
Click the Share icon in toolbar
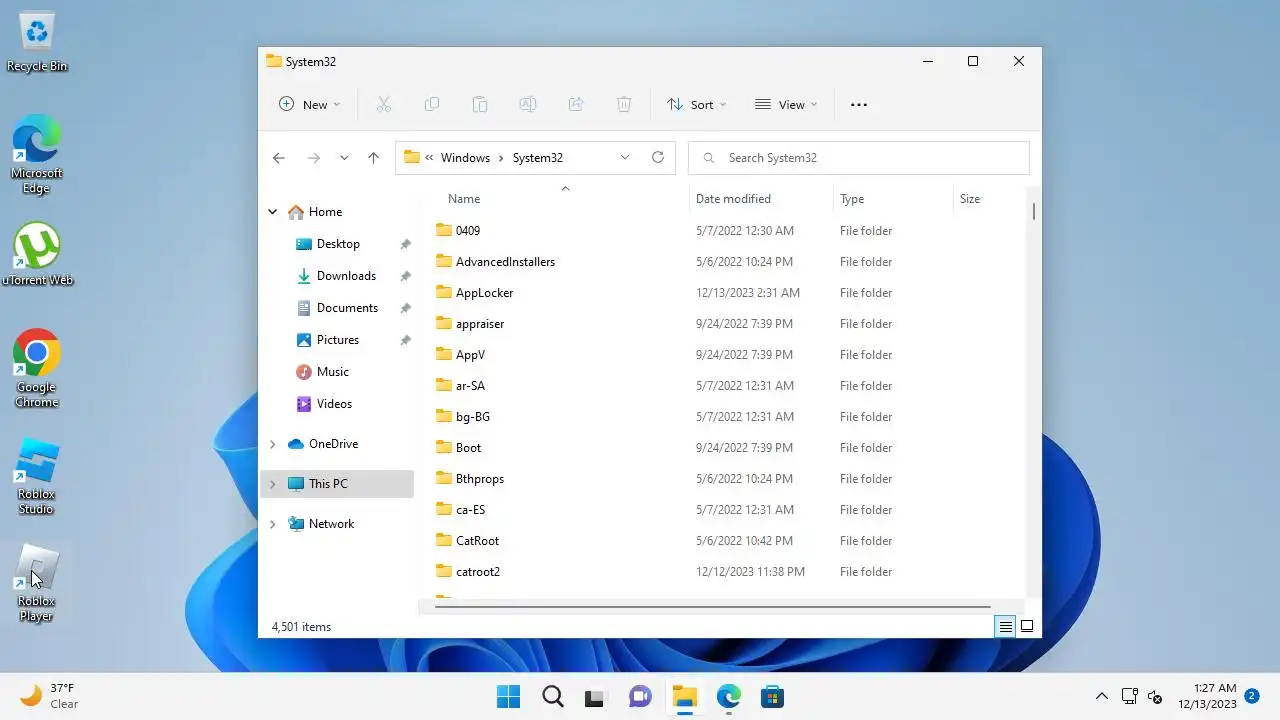[x=576, y=104]
